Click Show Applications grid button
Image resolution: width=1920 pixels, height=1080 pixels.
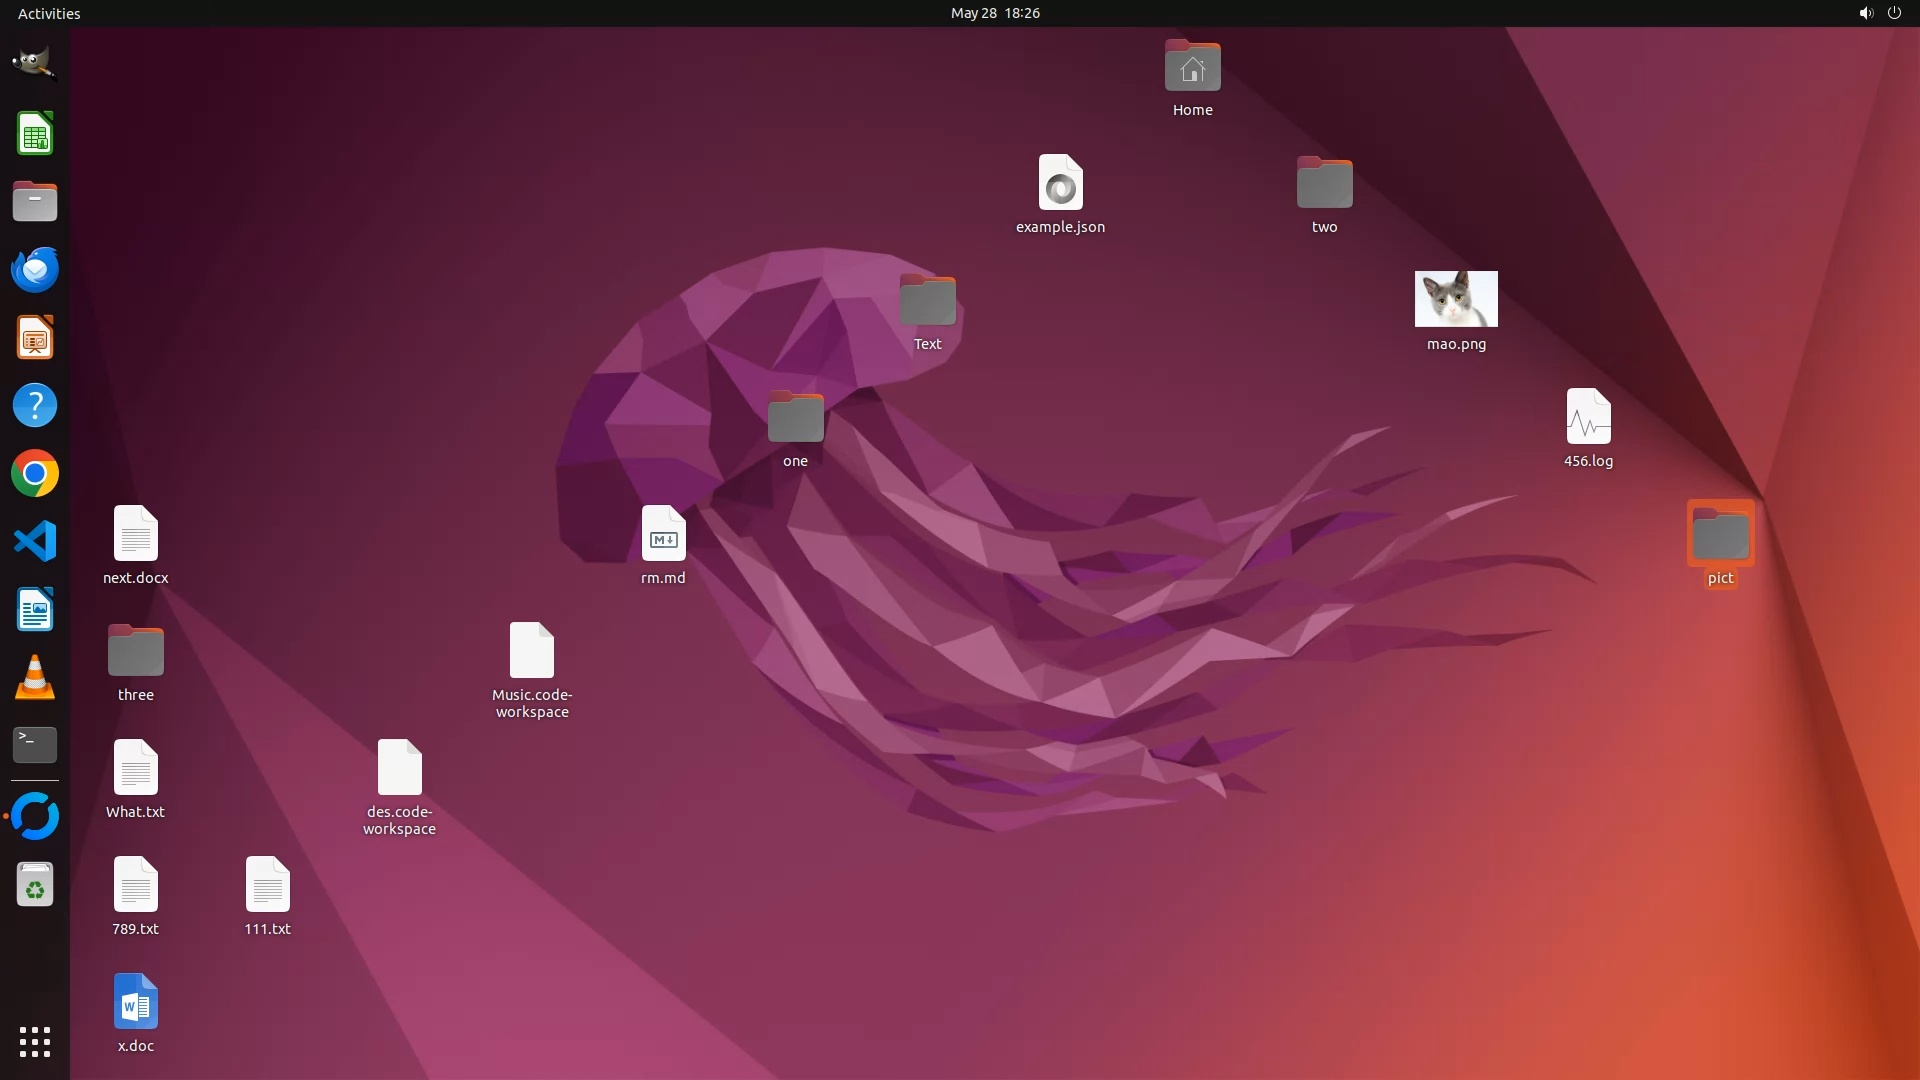(x=34, y=1042)
